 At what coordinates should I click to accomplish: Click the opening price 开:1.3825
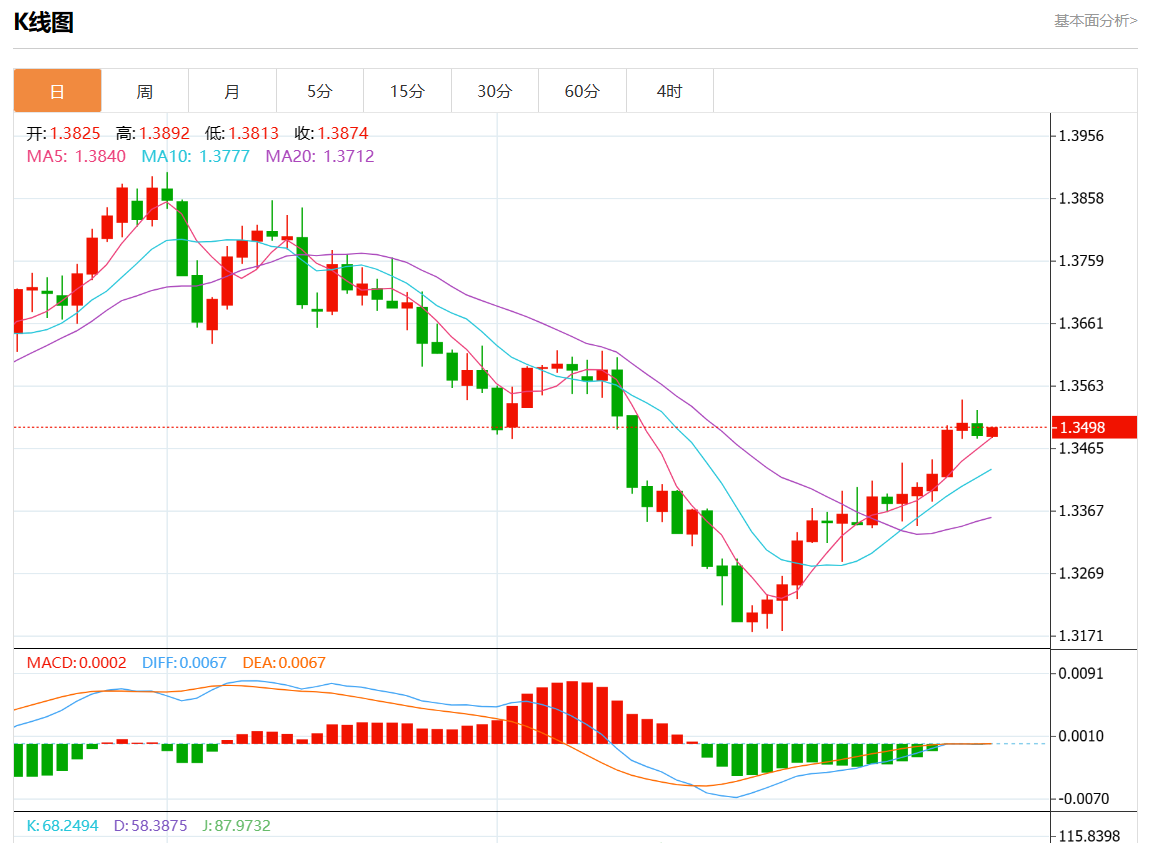tap(63, 133)
